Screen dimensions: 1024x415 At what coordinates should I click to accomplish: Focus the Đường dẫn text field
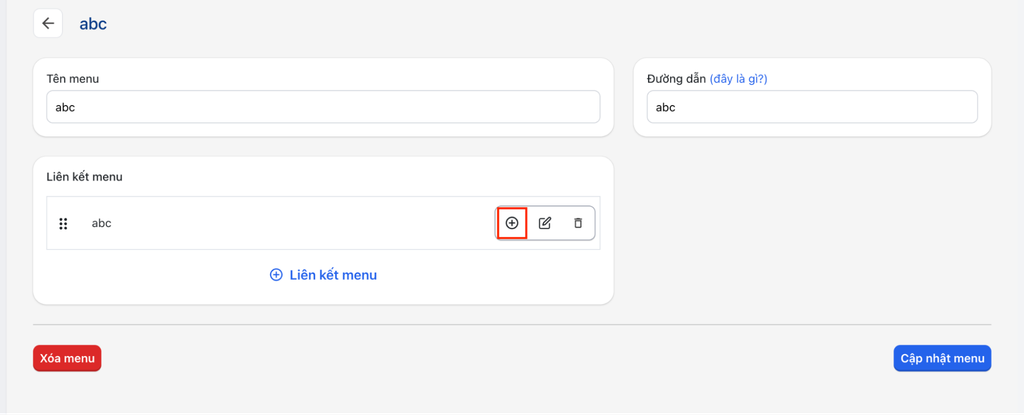pyautogui.click(x=811, y=108)
